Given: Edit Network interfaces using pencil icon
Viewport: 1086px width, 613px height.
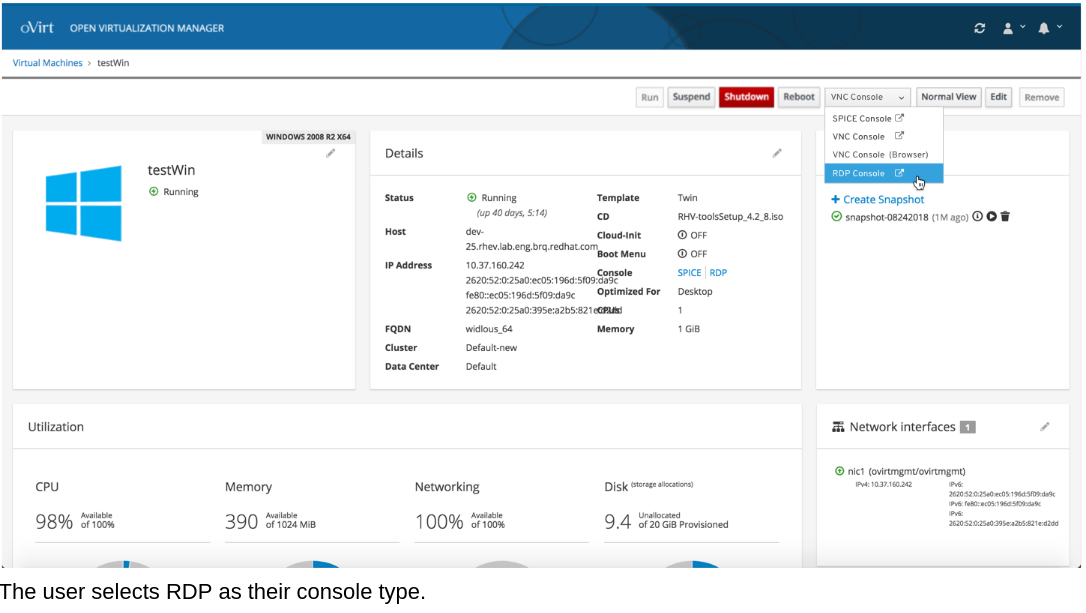Looking at the screenshot, I should click(x=1045, y=426).
